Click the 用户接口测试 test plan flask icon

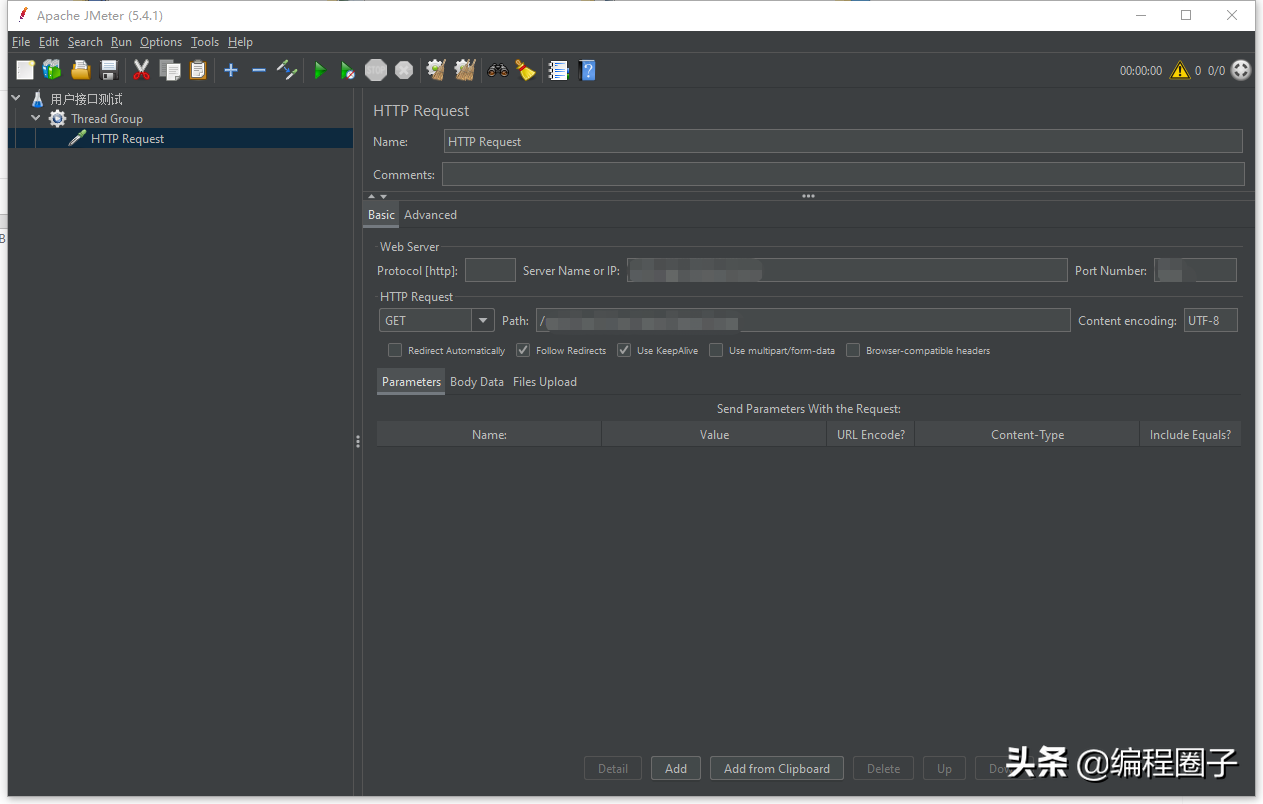tap(38, 99)
